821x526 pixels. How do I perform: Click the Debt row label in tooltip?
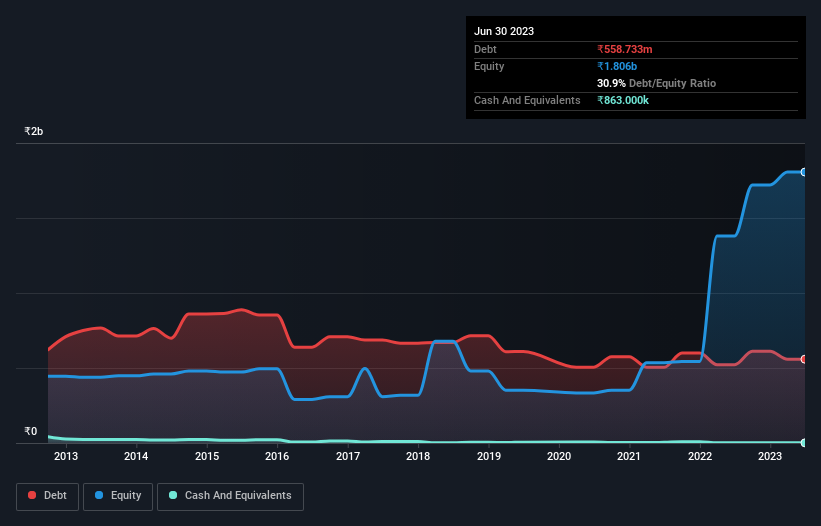(x=485, y=49)
